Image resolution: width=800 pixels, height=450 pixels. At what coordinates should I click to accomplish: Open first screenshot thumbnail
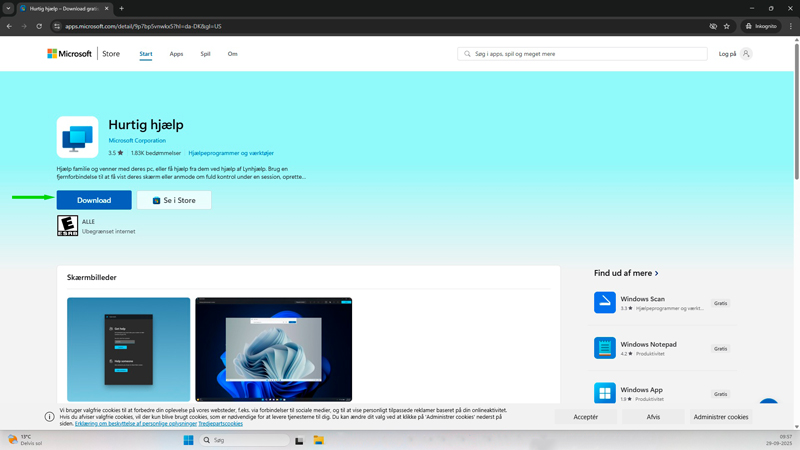(x=129, y=349)
